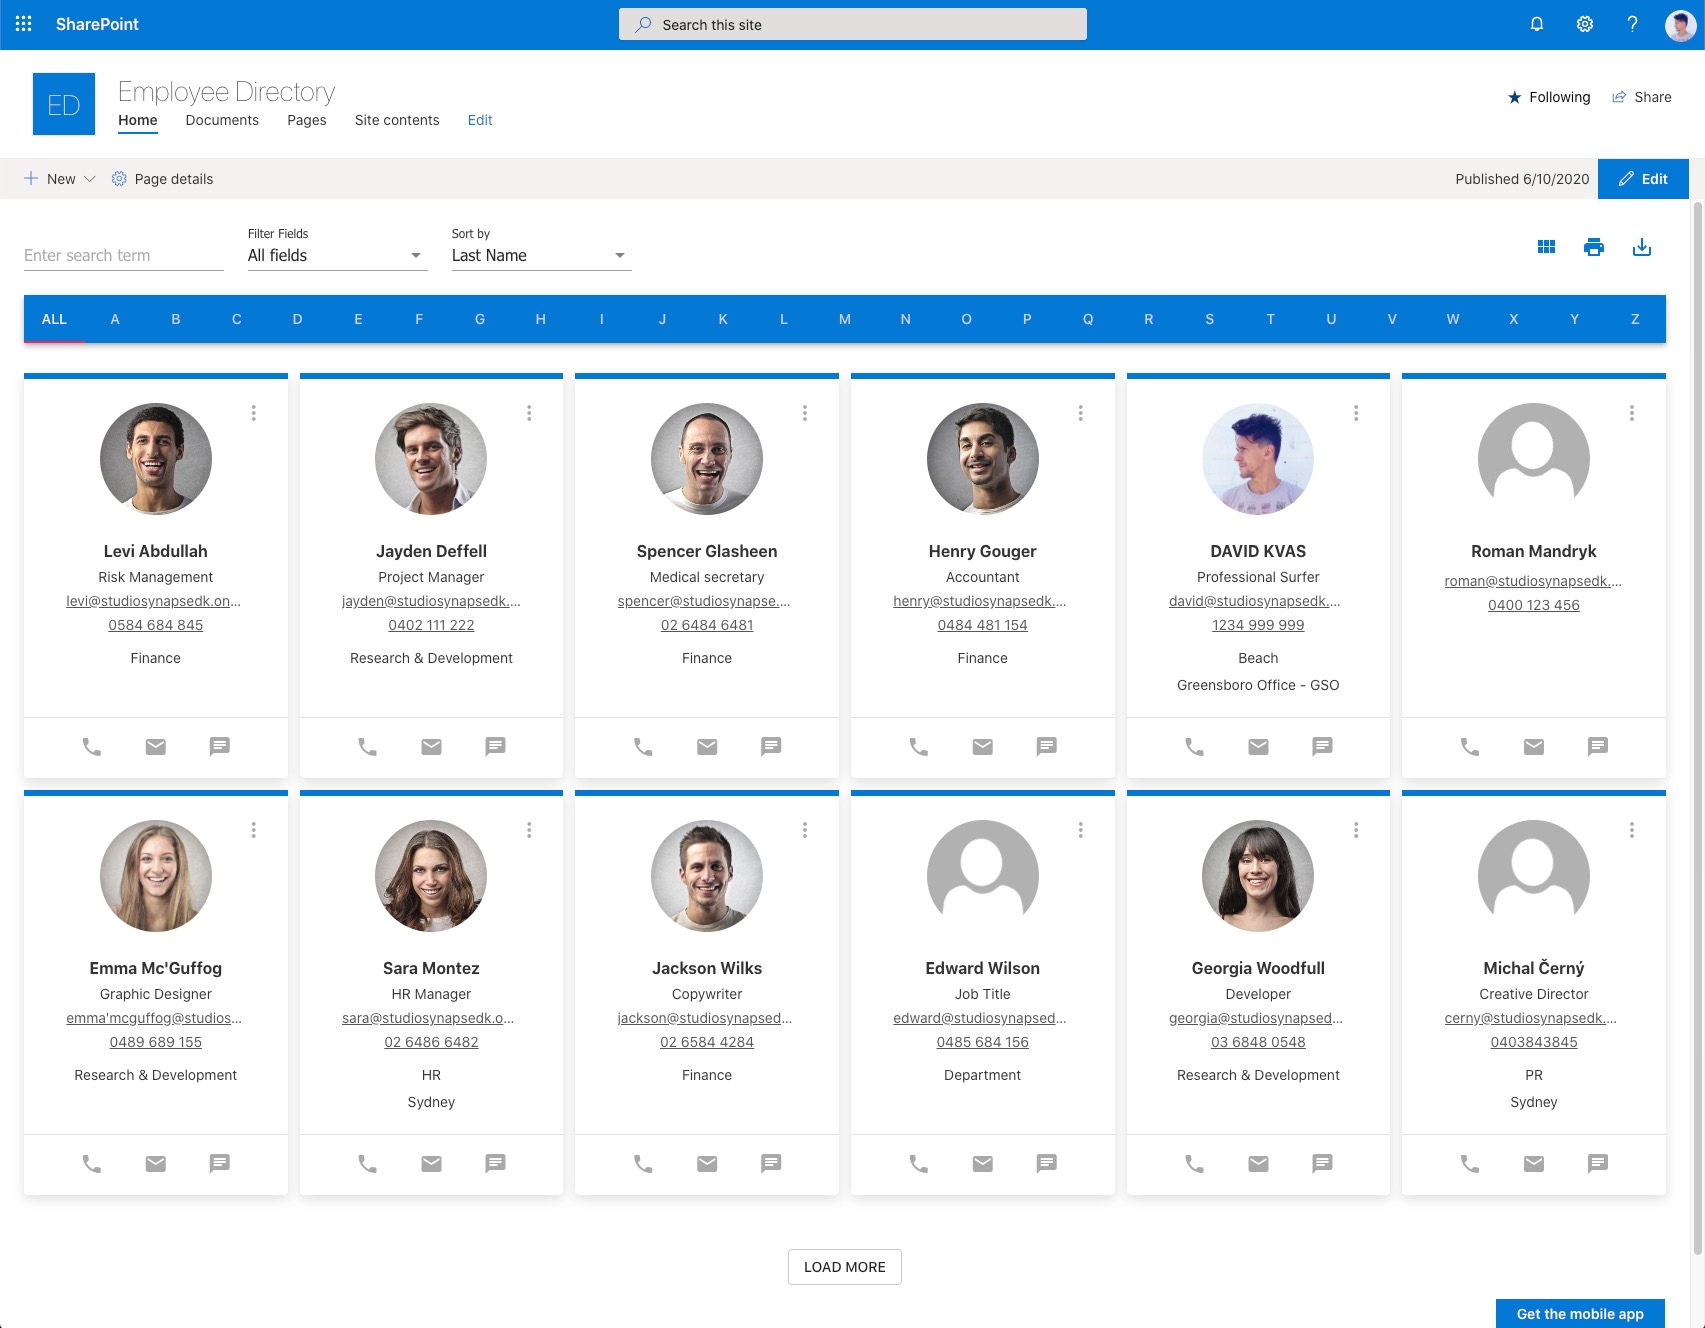The image size is (1705, 1328).
Task: Email Georgia Woodfull using envelope icon
Action: (1258, 1163)
